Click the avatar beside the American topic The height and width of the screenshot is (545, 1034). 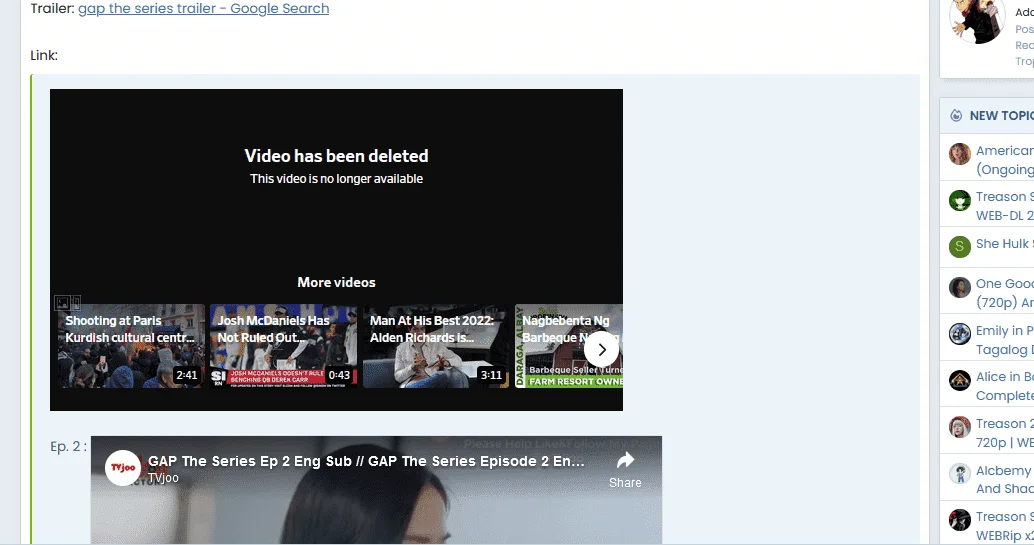(959, 154)
